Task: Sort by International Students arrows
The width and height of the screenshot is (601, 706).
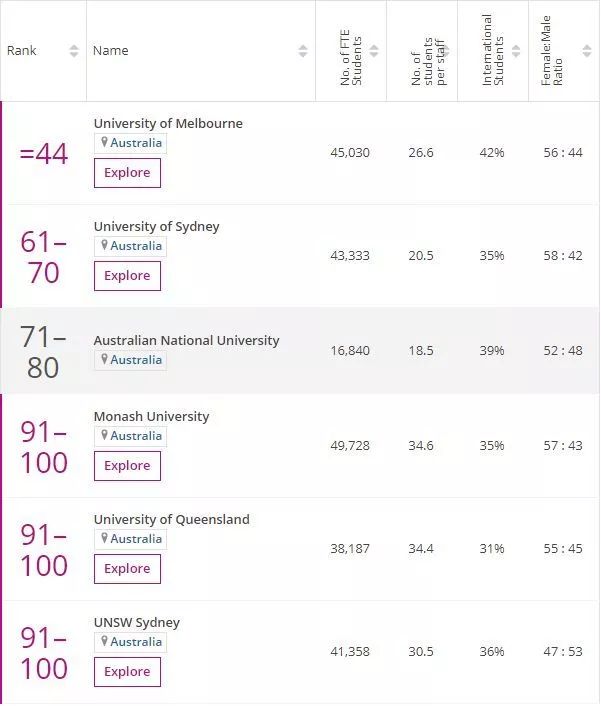Action: click(517, 51)
